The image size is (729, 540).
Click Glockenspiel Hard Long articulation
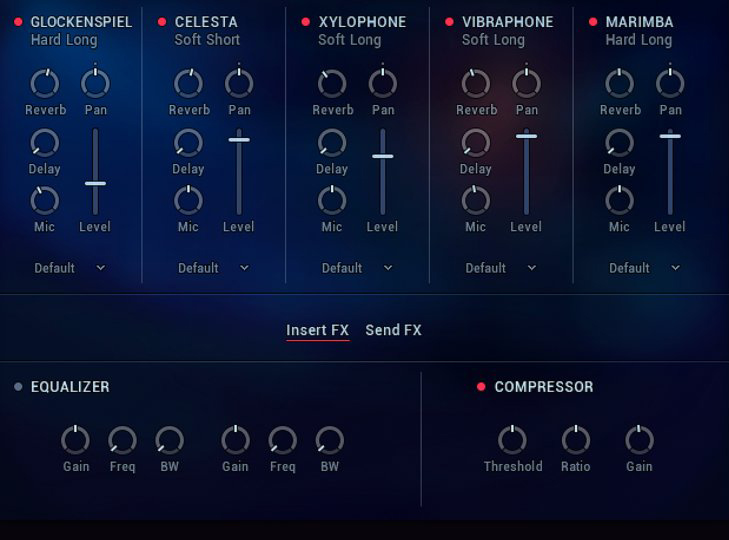(64, 40)
